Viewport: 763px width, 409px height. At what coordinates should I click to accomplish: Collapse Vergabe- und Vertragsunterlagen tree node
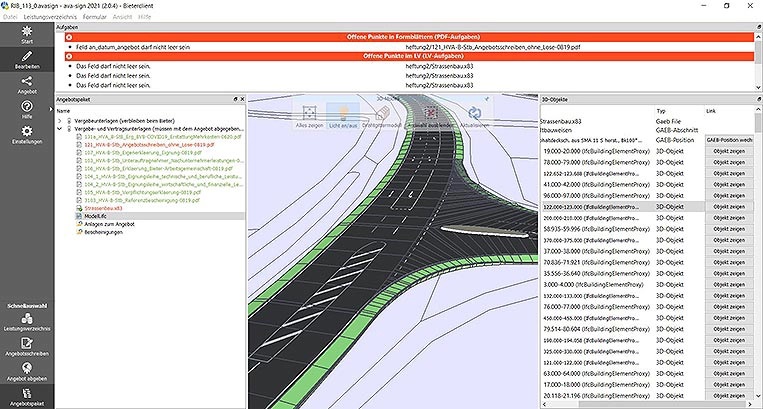tap(59, 129)
